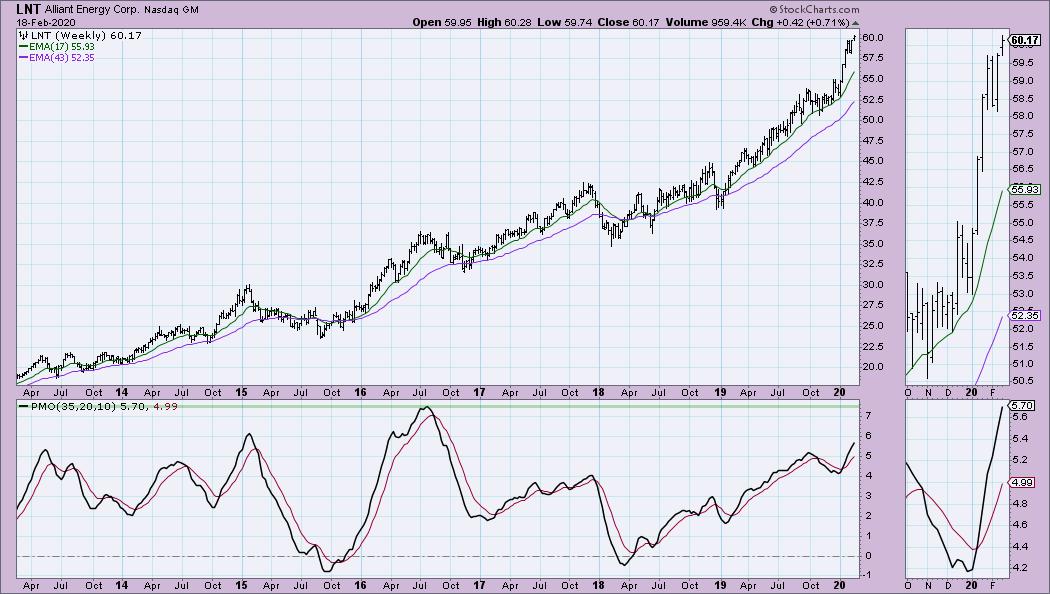Click the 'Close 60.17' value
This screenshot has width=1050, height=594.
click(628, 22)
